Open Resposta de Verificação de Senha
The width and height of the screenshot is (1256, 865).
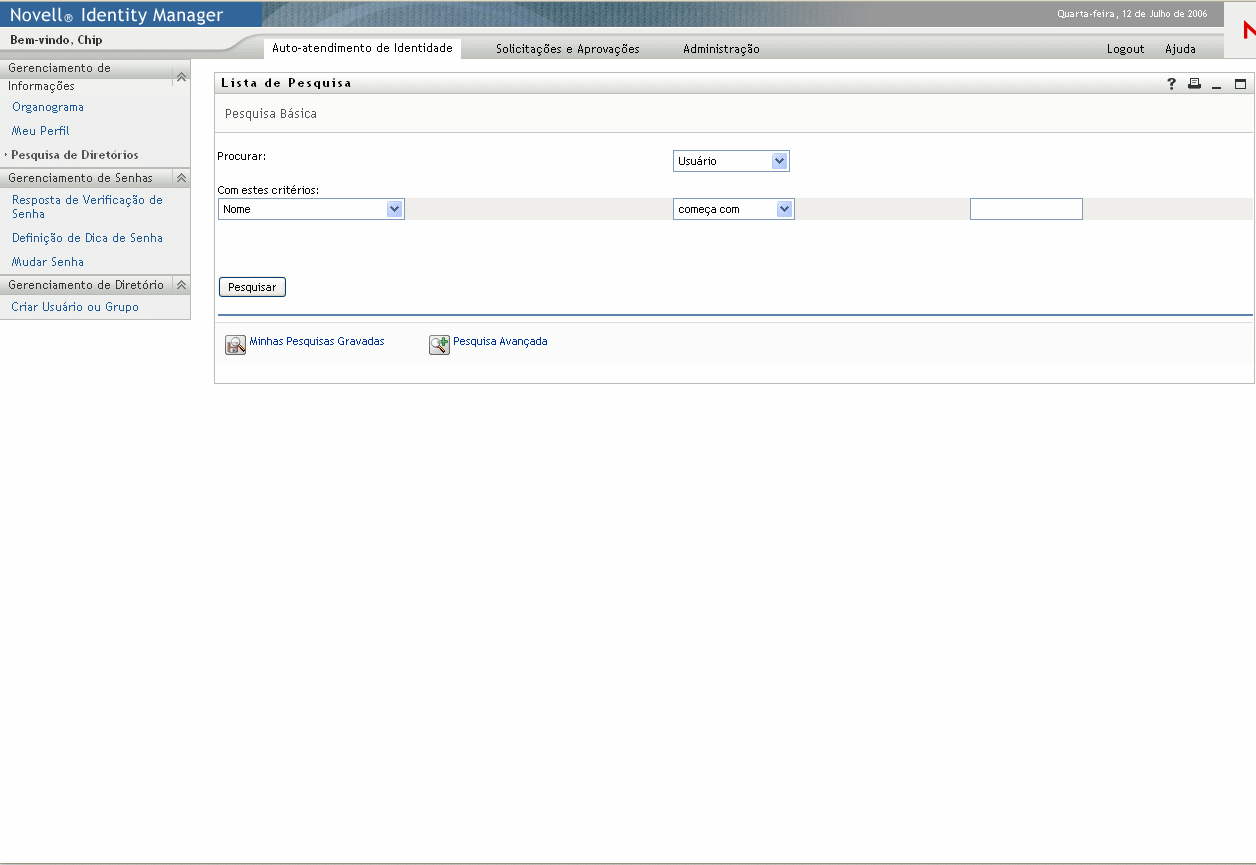pos(87,207)
